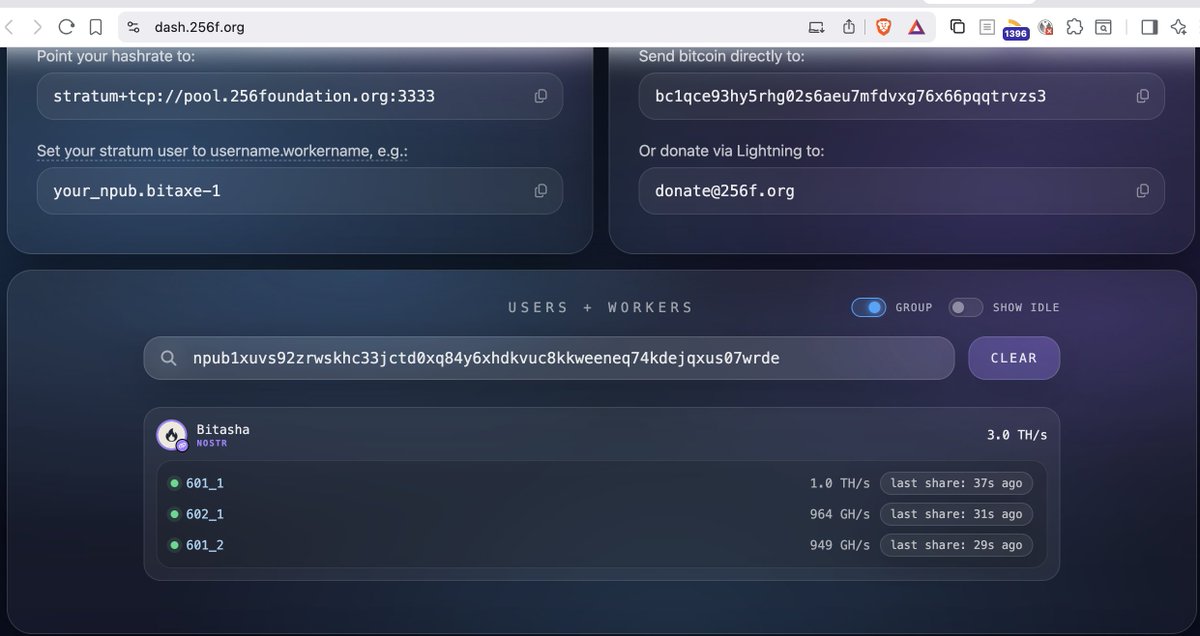1200x636 pixels.
Task: Toggle the browser sidebar panel
Action: coord(1149,27)
